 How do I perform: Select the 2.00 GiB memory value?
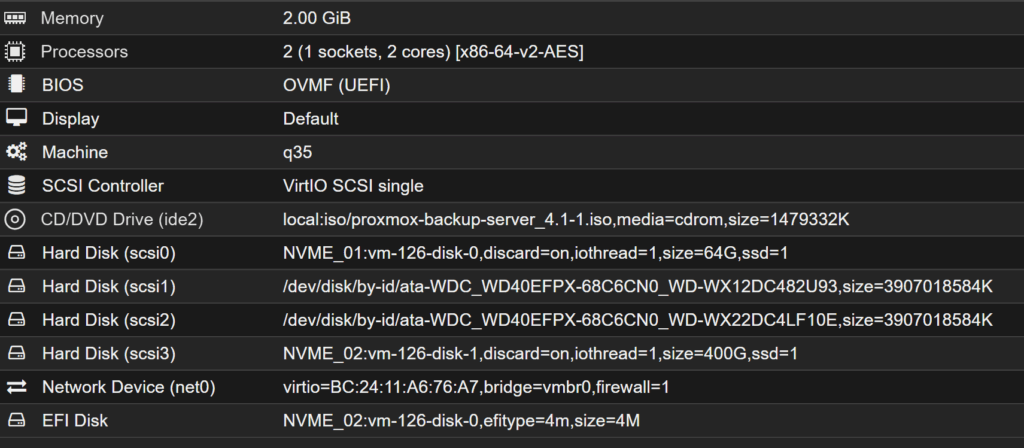point(317,18)
